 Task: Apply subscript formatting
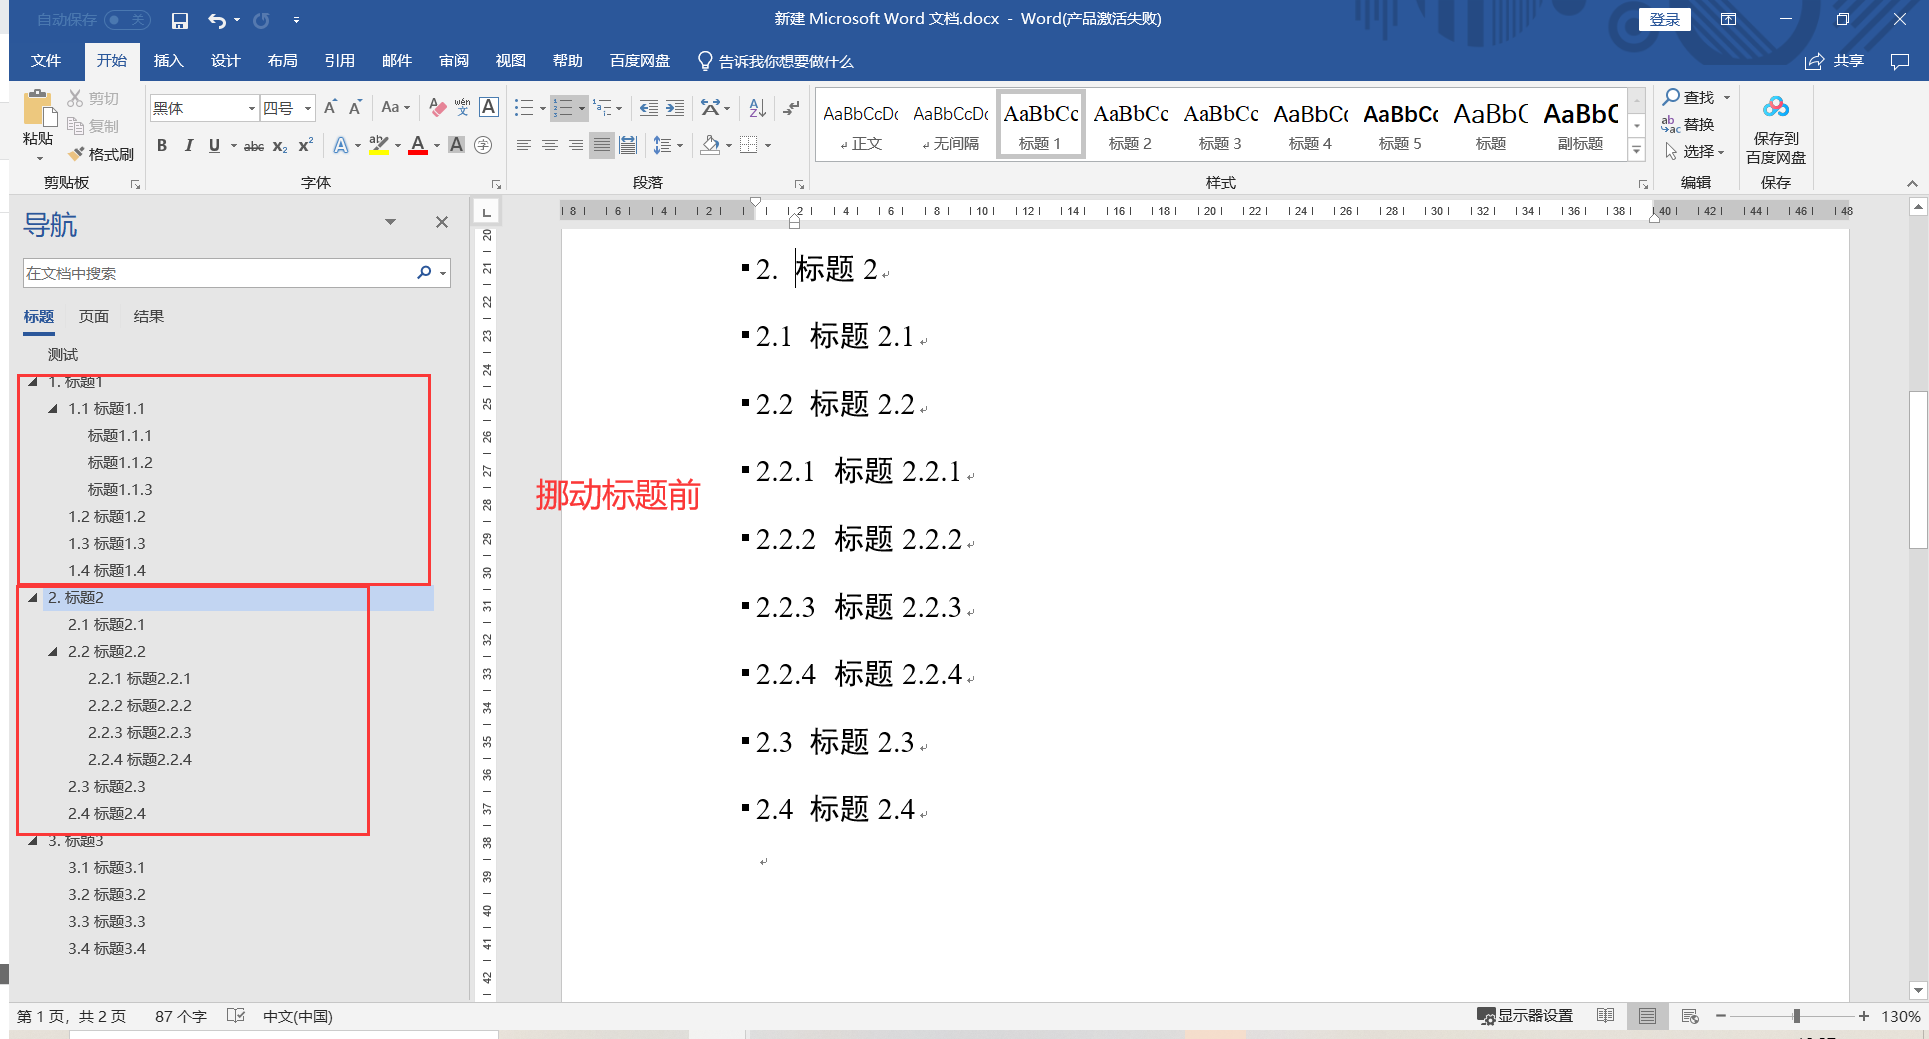[280, 146]
